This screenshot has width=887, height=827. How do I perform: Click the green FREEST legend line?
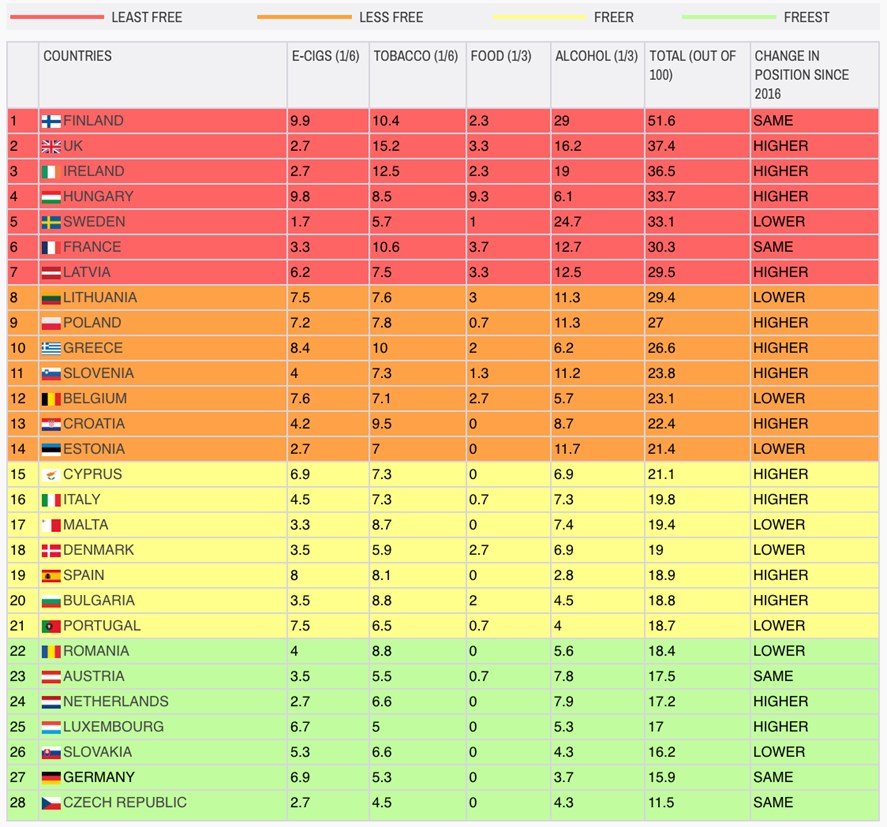[x=728, y=17]
